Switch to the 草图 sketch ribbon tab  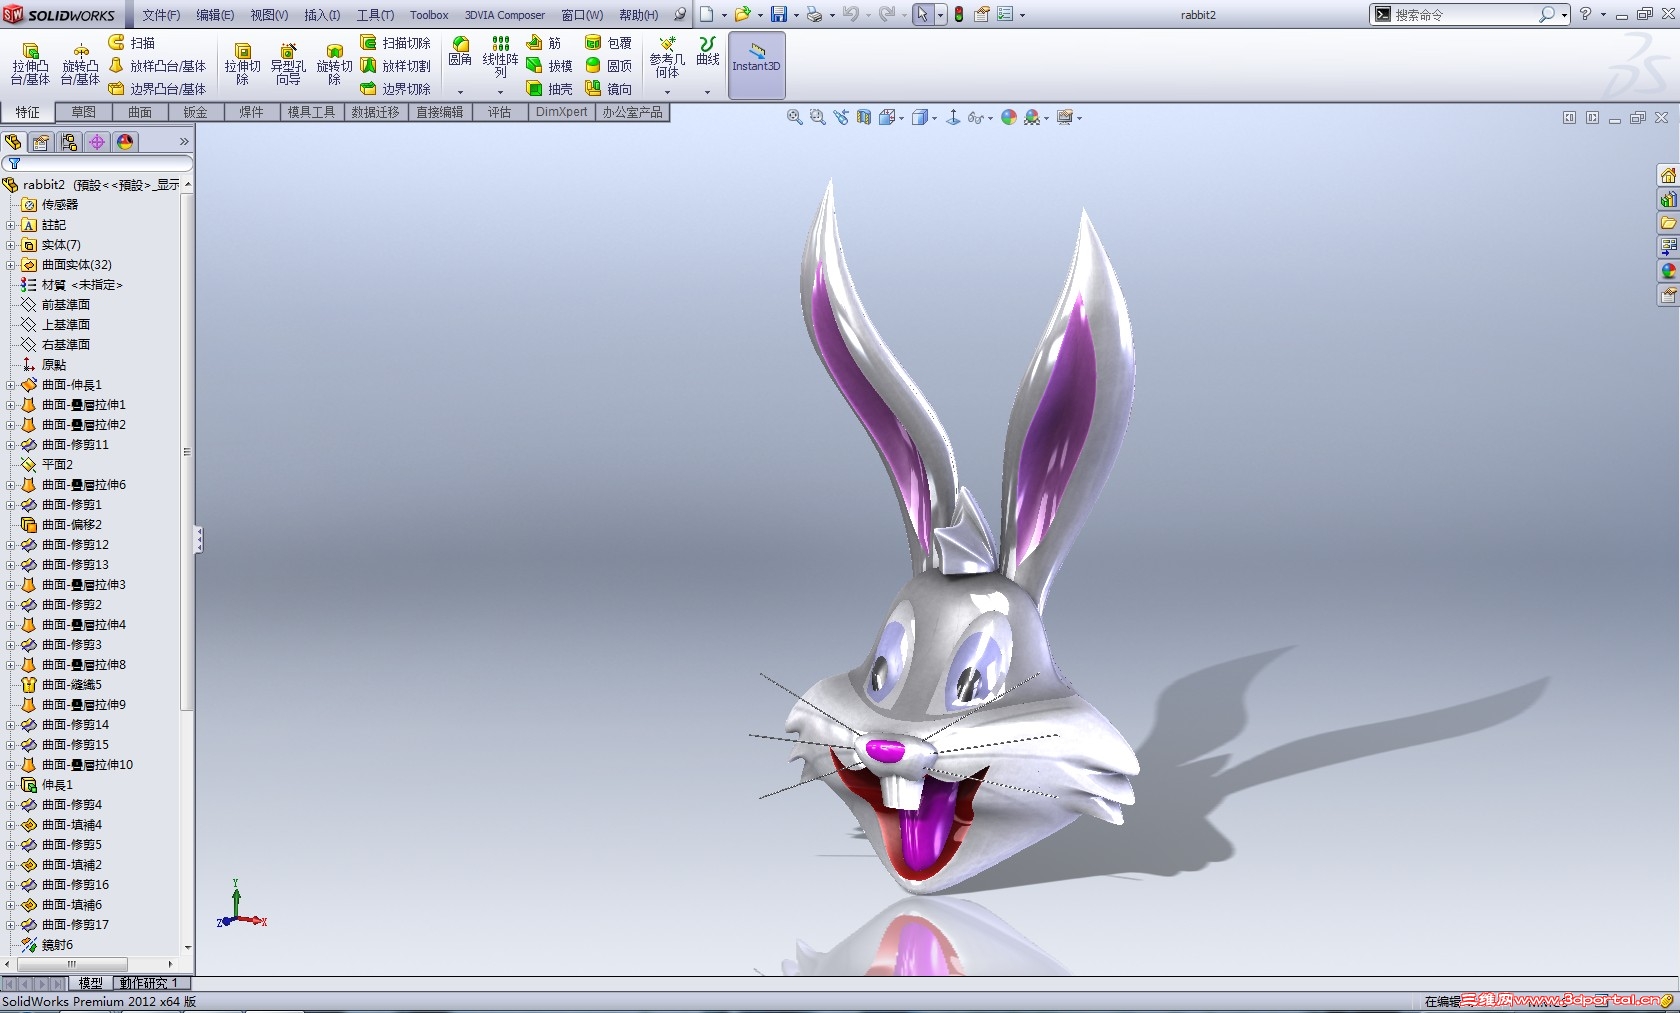click(x=84, y=112)
